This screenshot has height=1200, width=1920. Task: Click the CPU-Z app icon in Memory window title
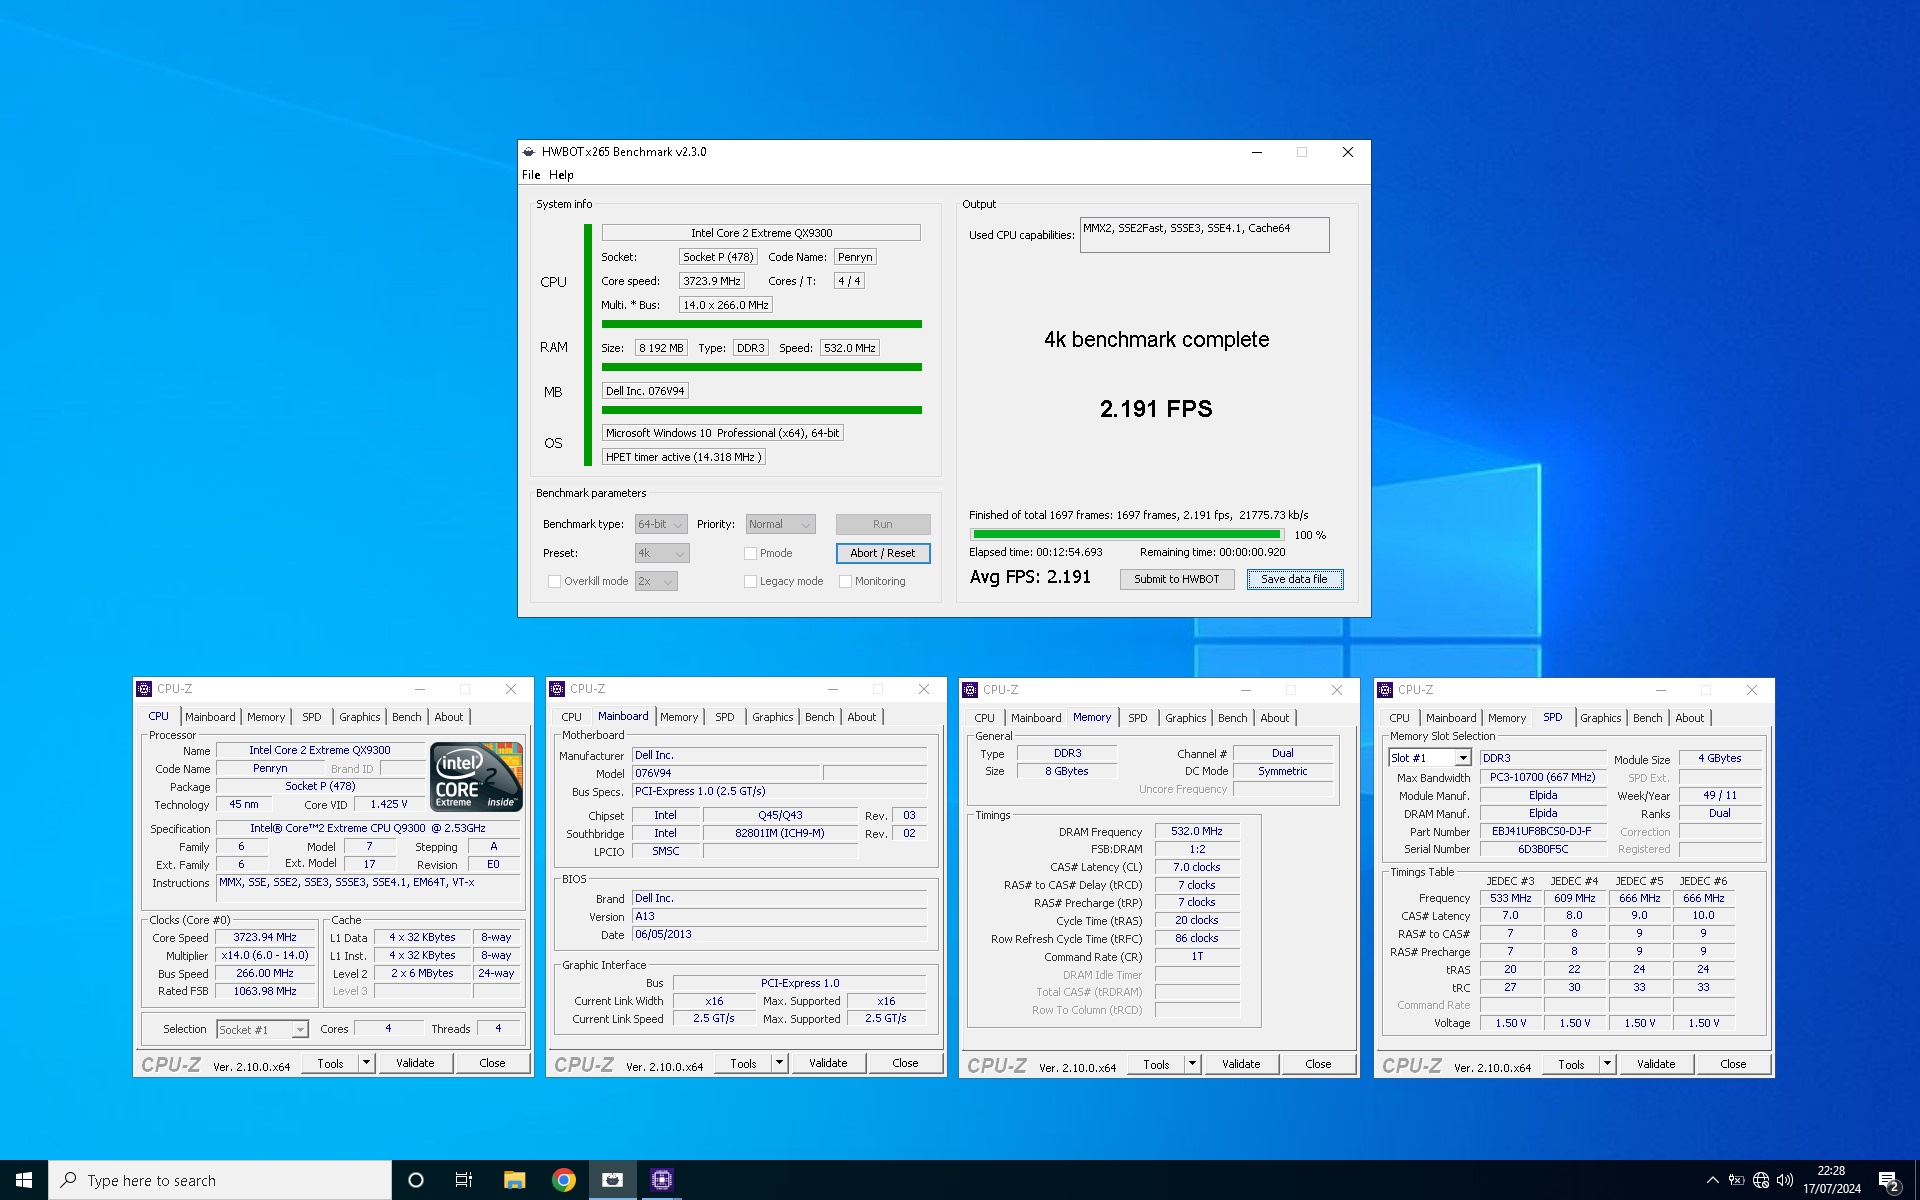pos(970,690)
